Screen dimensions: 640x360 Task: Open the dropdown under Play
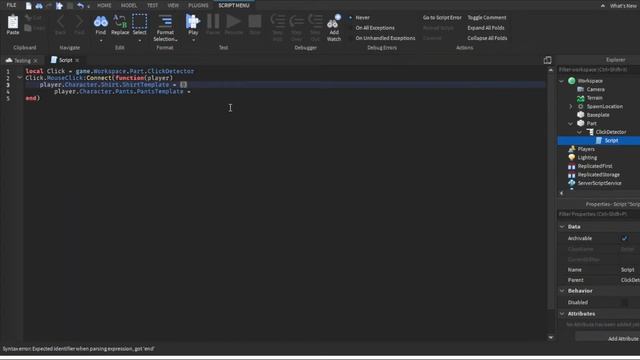[193, 40]
